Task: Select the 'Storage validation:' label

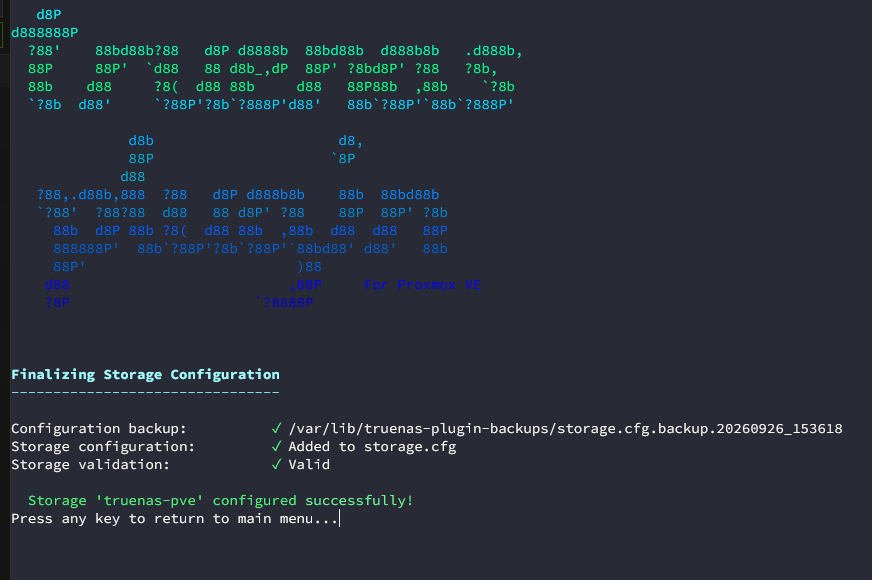Action: coord(90,464)
